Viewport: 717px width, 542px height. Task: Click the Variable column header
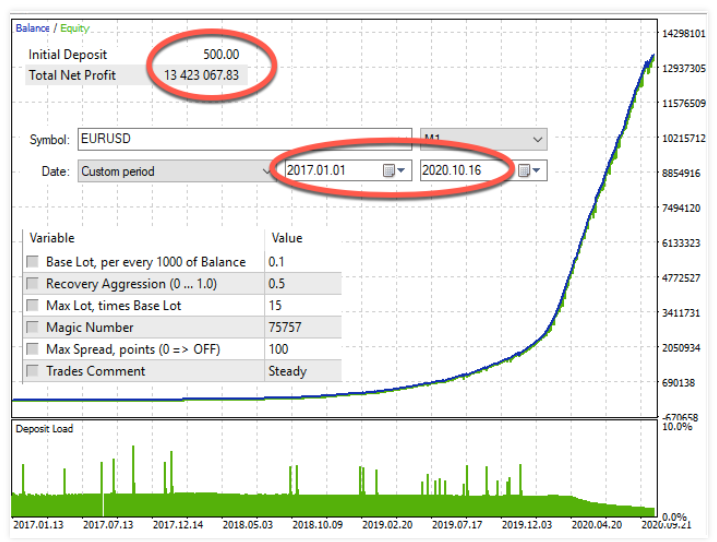point(52,238)
